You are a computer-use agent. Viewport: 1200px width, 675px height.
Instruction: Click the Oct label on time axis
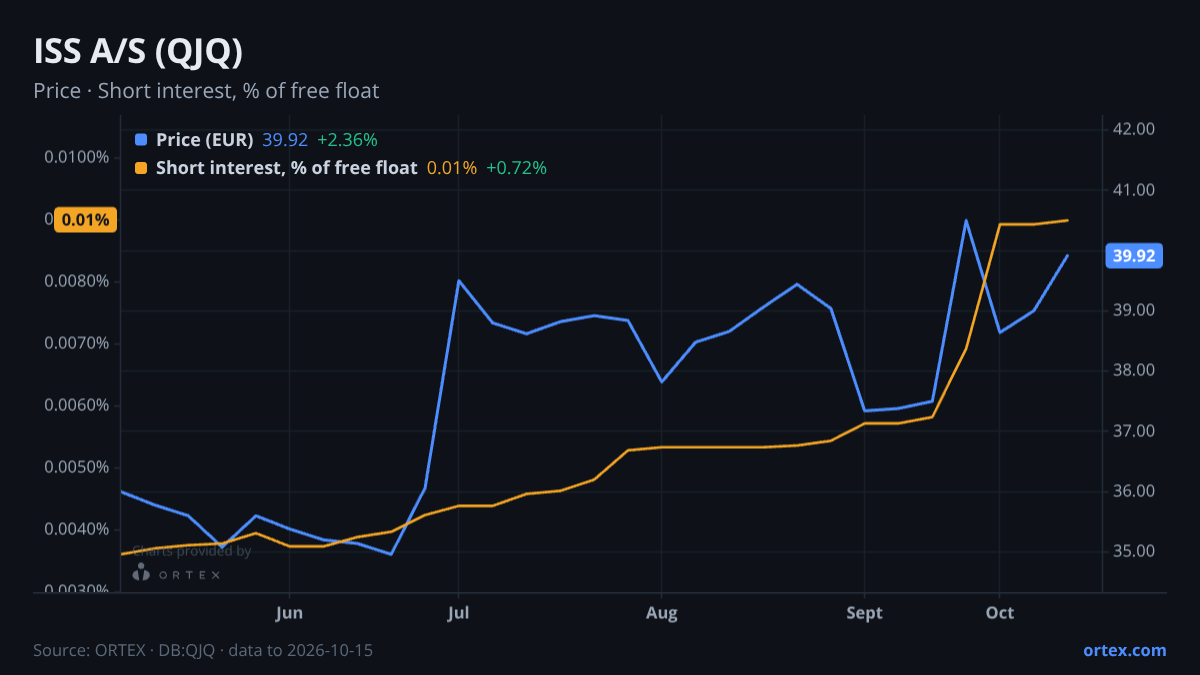[1000, 613]
